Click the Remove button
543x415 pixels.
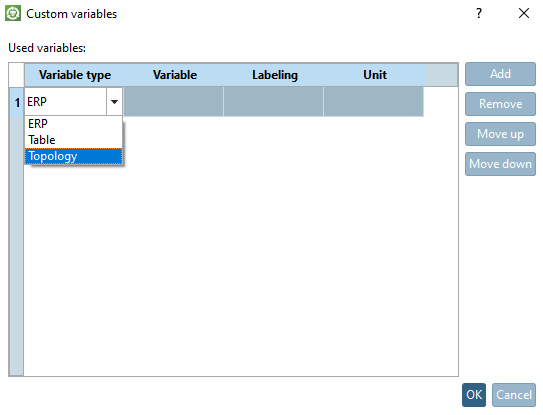(500, 104)
